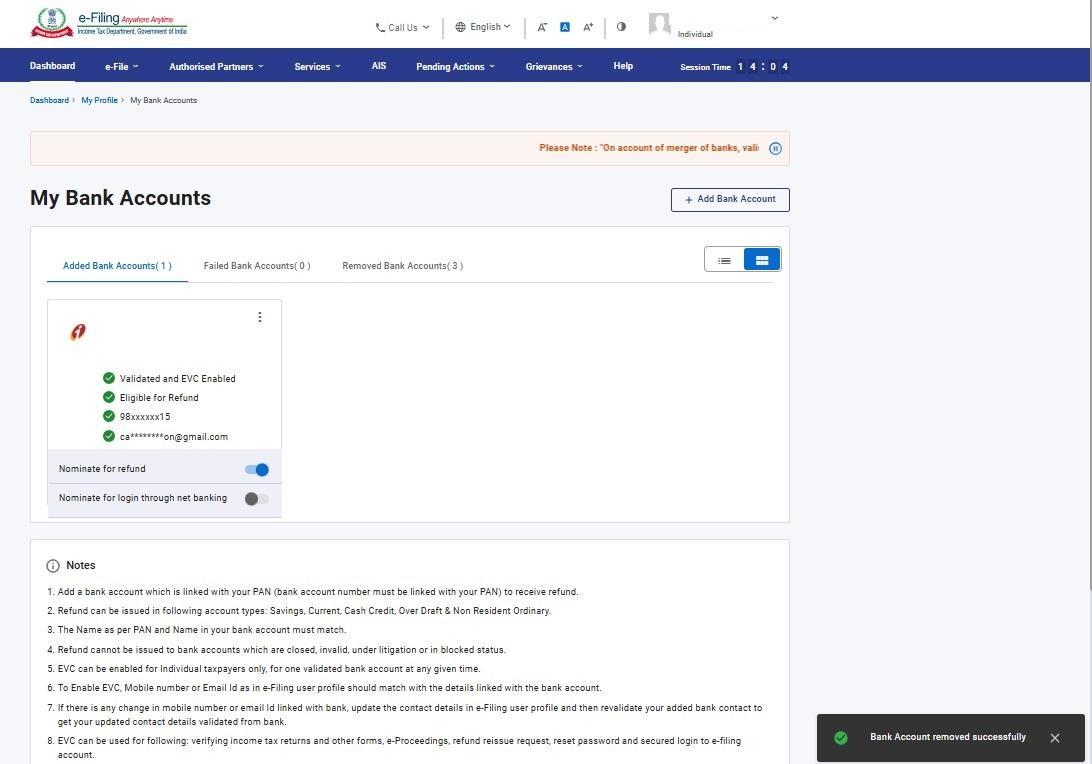Switch to Removed Bank Accounts tab
Screen dimensions: 1092x764
pyautogui.click(x=402, y=266)
